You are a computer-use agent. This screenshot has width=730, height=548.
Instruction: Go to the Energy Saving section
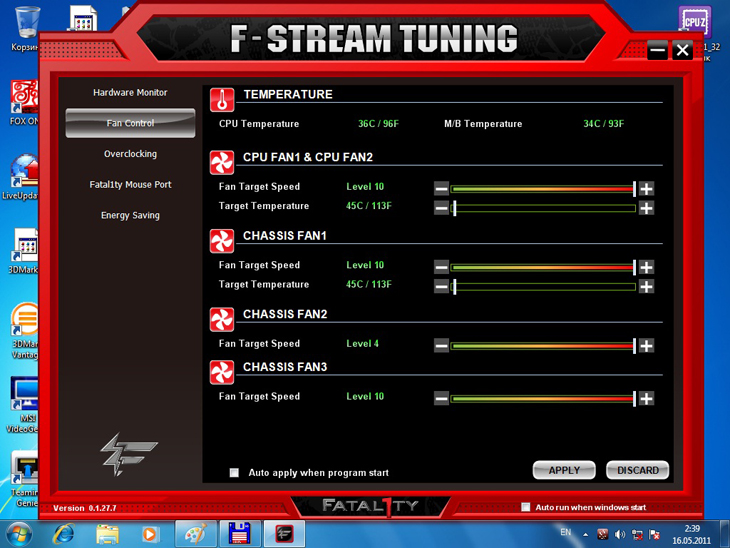130,215
